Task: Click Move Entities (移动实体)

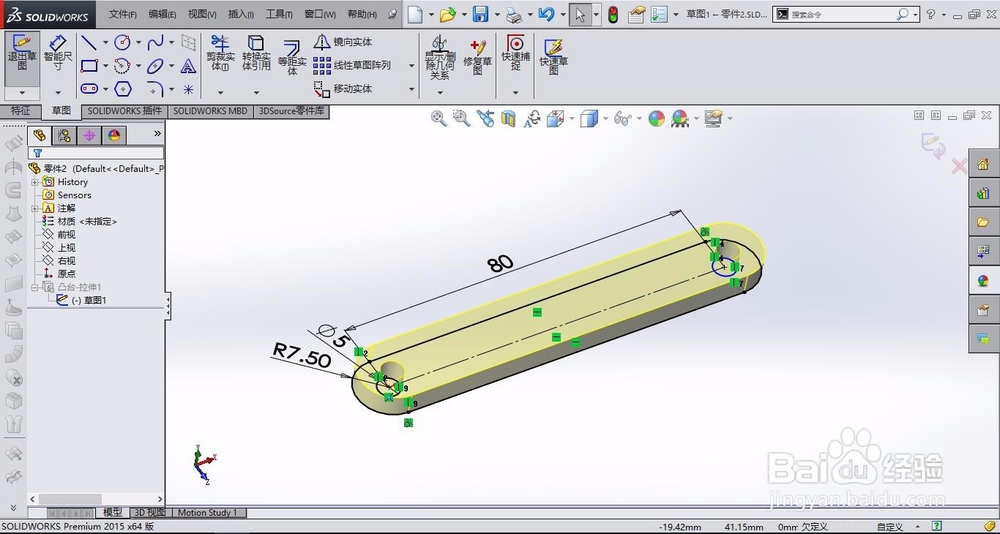Action: tap(343, 89)
